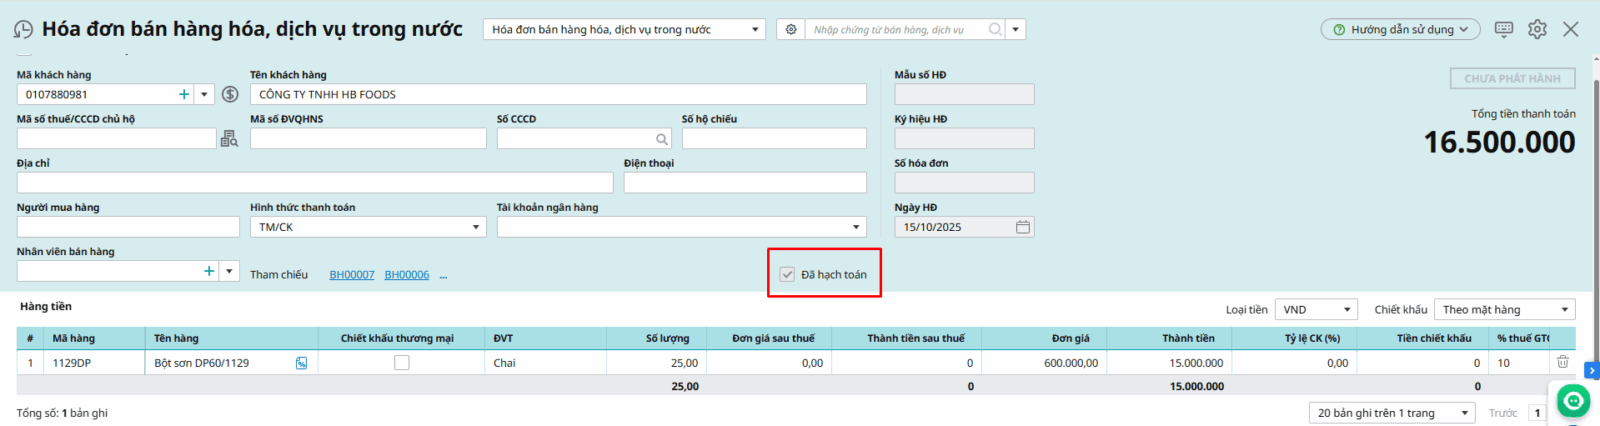Toggle the Đã hạch toán checkbox
The width and height of the screenshot is (1600, 426).
tap(787, 274)
